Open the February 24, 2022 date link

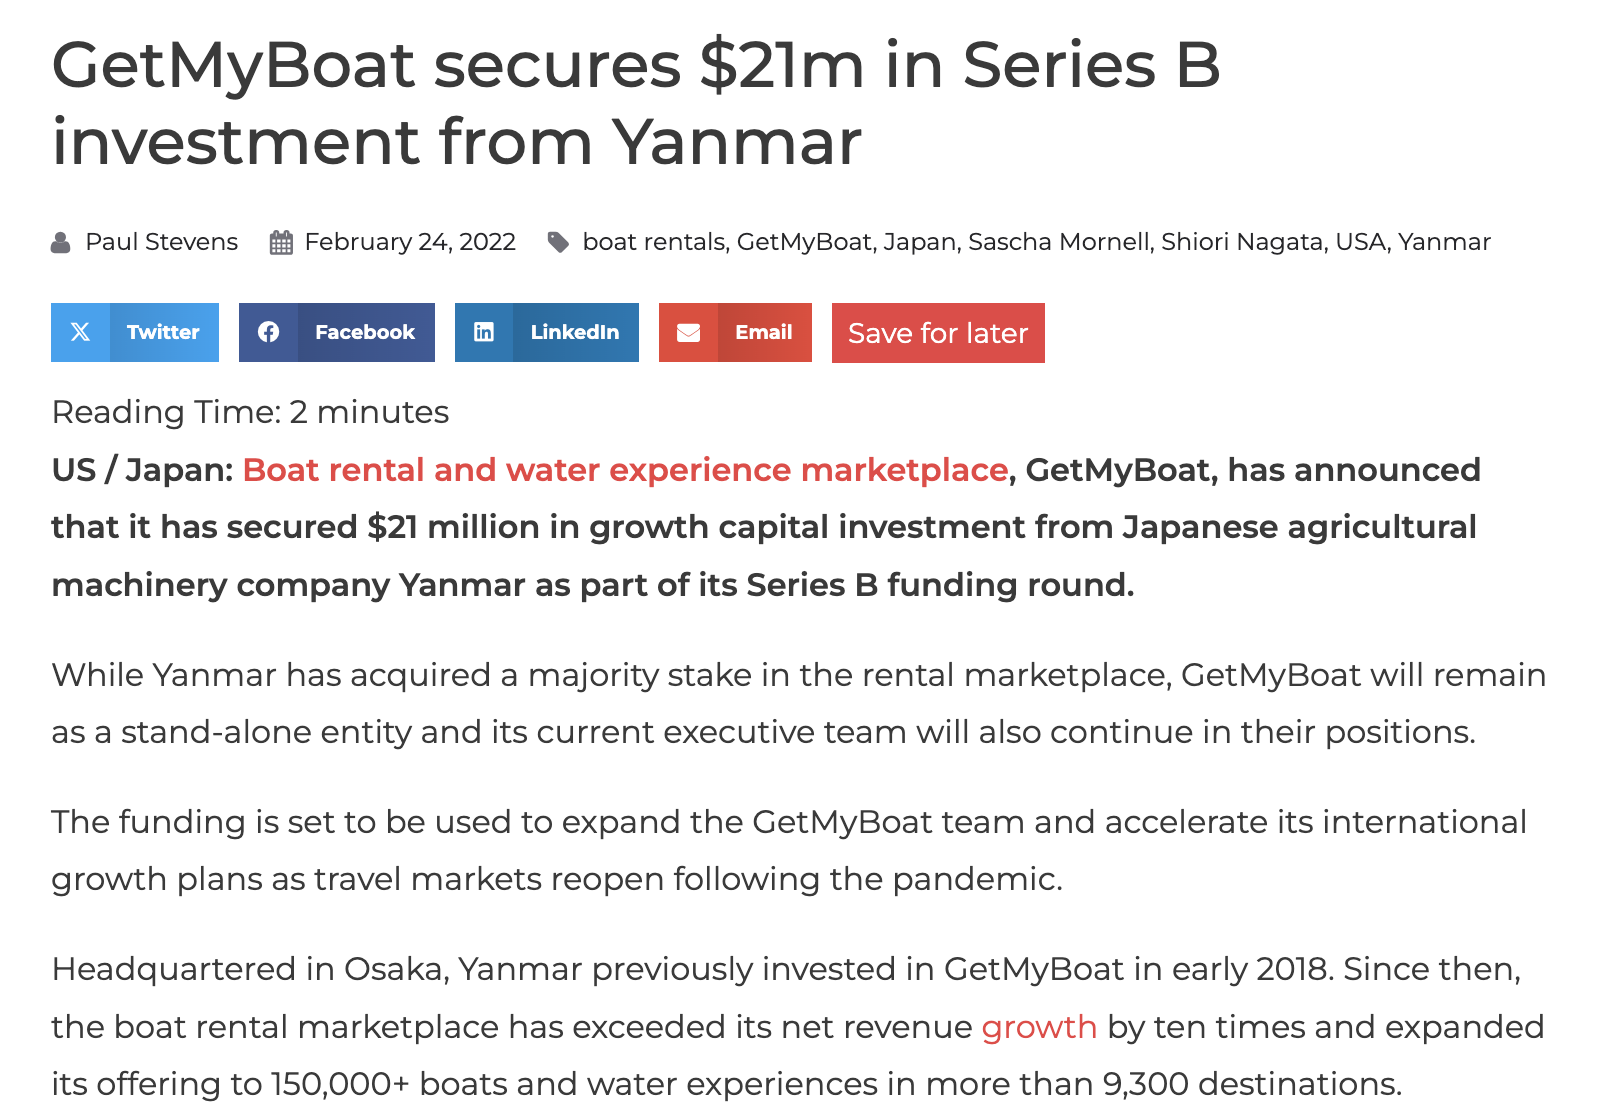pyautogui.click(x=410, y=242)
